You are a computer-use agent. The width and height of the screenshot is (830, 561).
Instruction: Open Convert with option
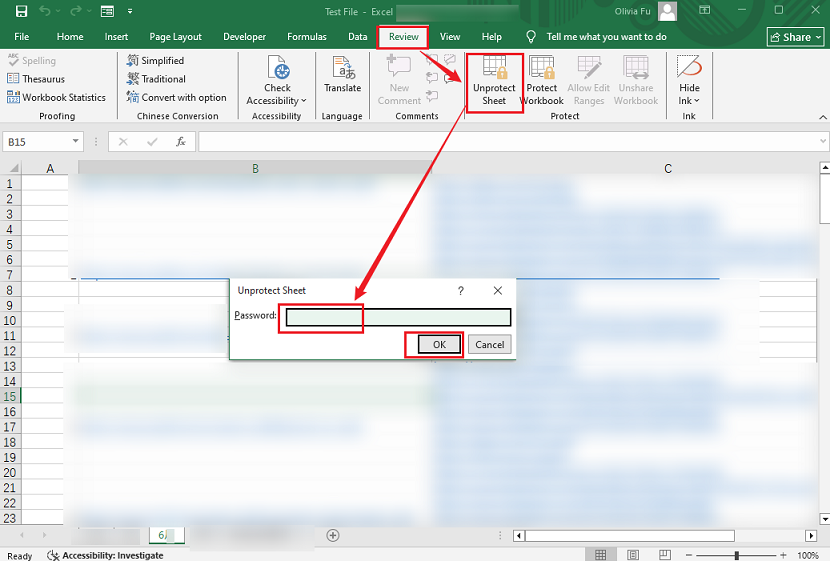click(x=176, y=97)
